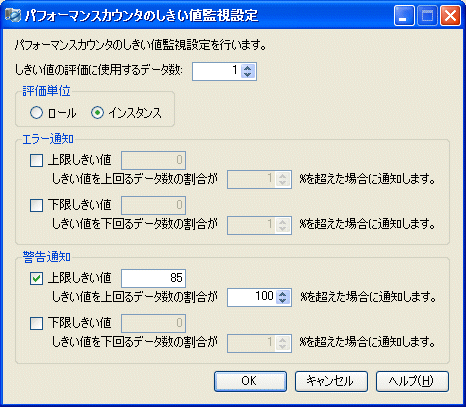Click the キャンセル button
This screenshot has width=466, height=407.
coord(331,381)
